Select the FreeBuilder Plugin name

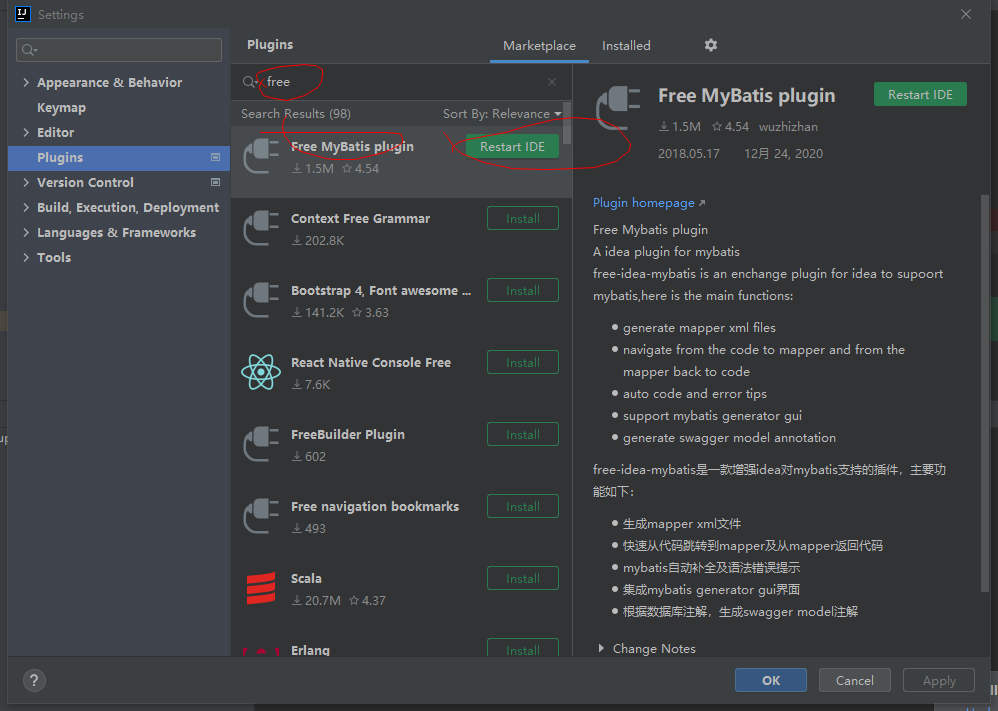[348, 434]
